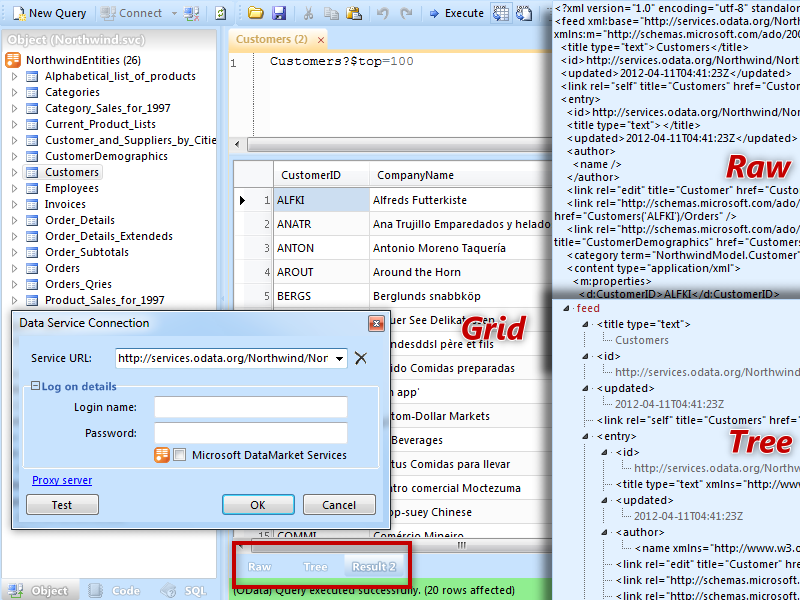This screenshot has width=800, height=600.
Task: Click the Test button
Action: 62,505
